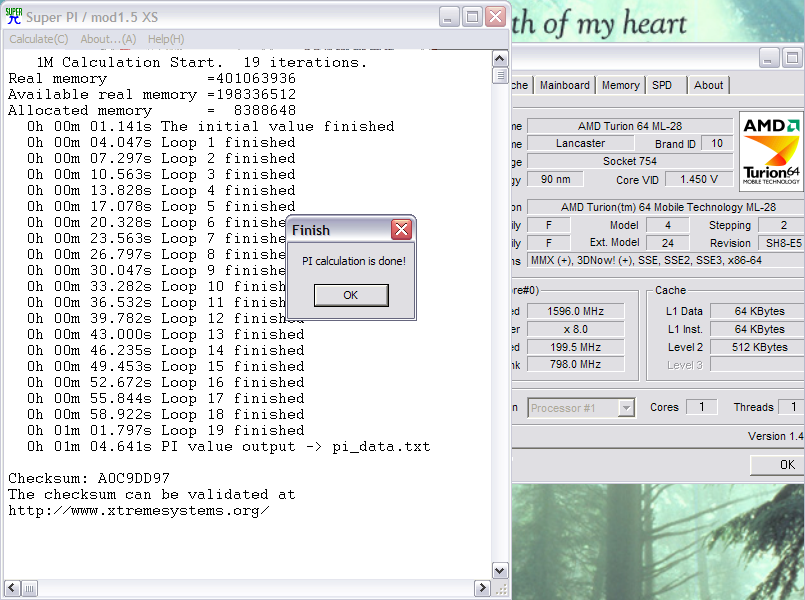Open the About...(A) menu
Image resolution: width=805 pixels, height=600 pixels.
tap(108, 39)
